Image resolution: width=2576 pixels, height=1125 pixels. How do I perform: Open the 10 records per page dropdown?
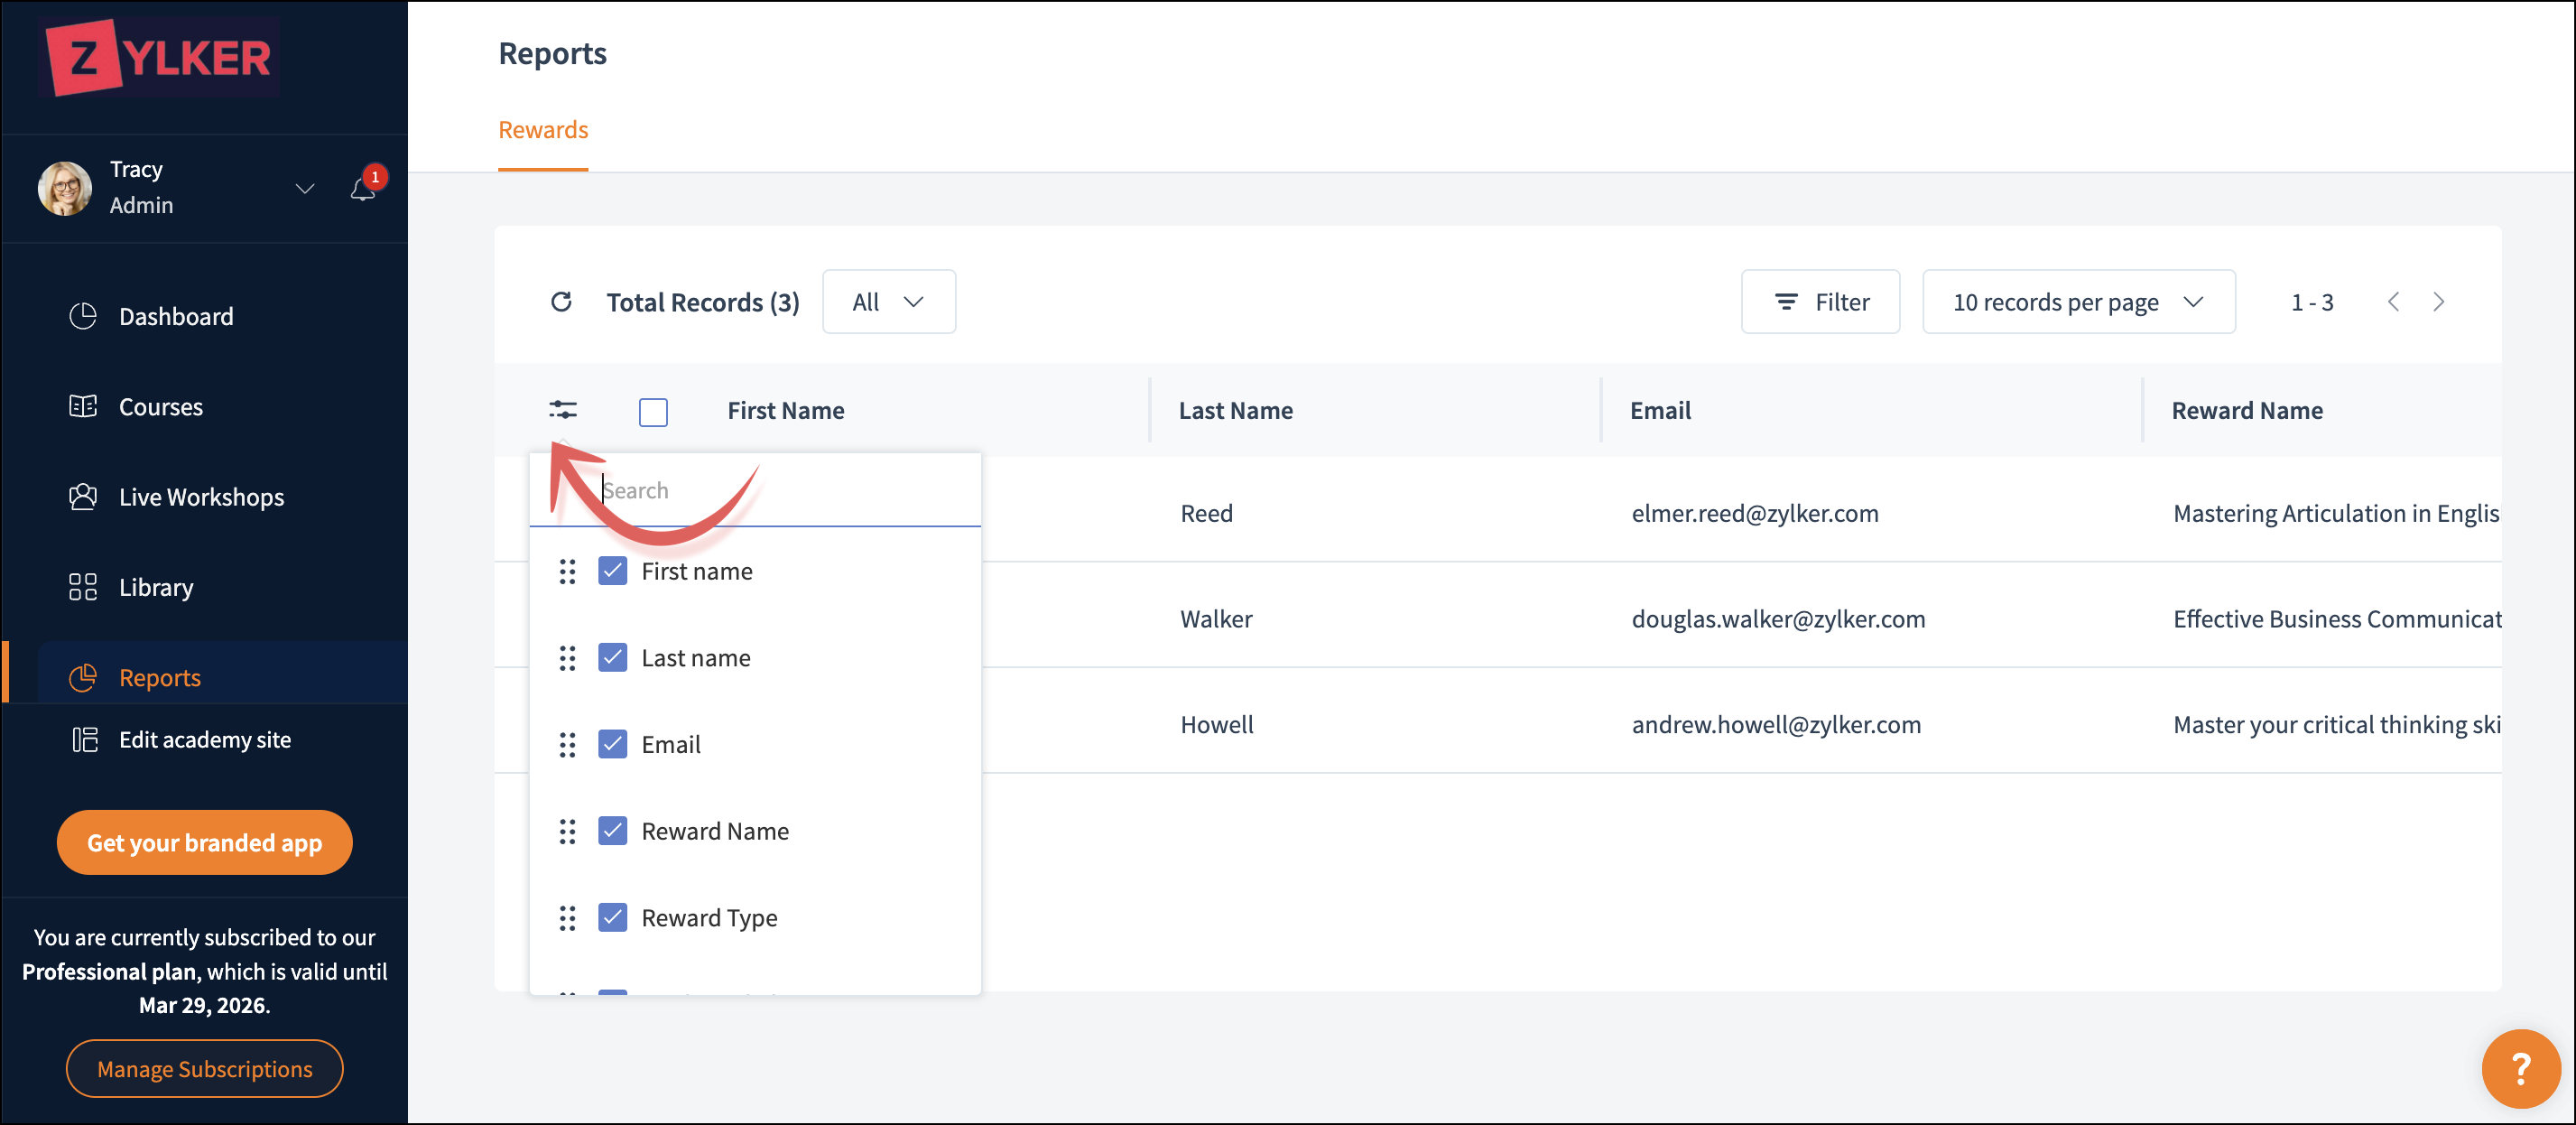point(2078,302)
